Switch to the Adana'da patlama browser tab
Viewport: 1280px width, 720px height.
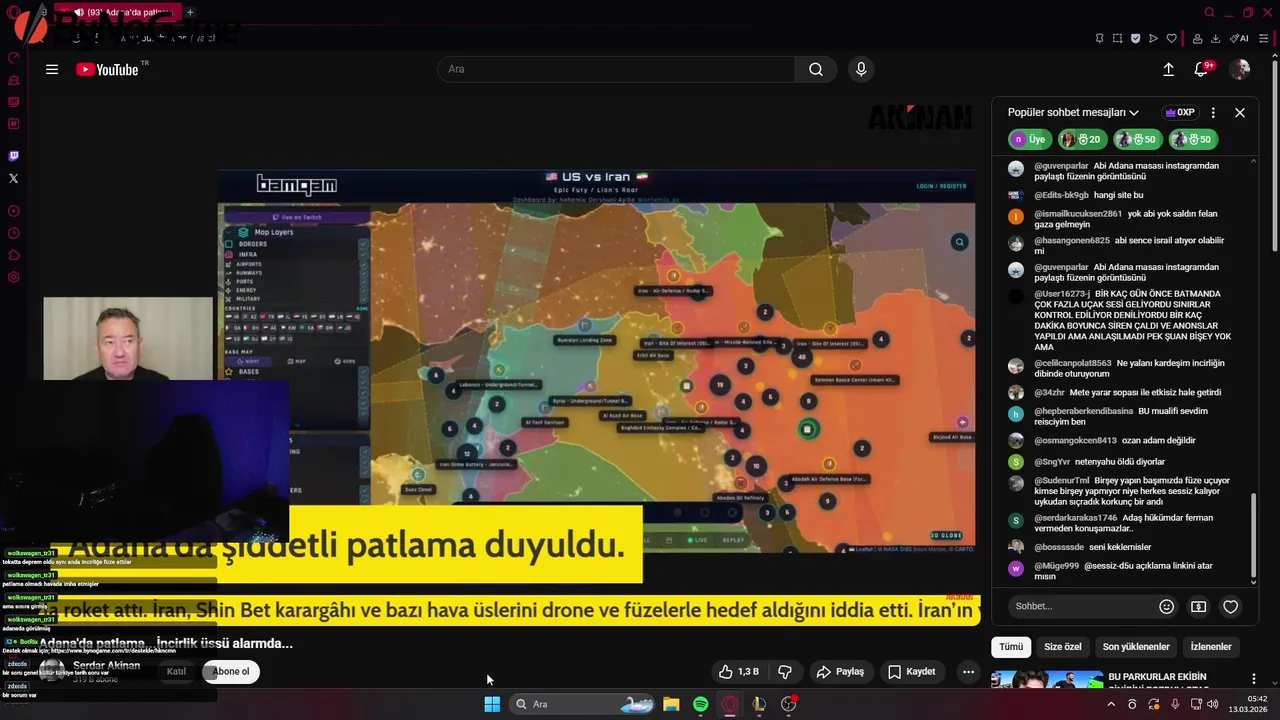120,12
